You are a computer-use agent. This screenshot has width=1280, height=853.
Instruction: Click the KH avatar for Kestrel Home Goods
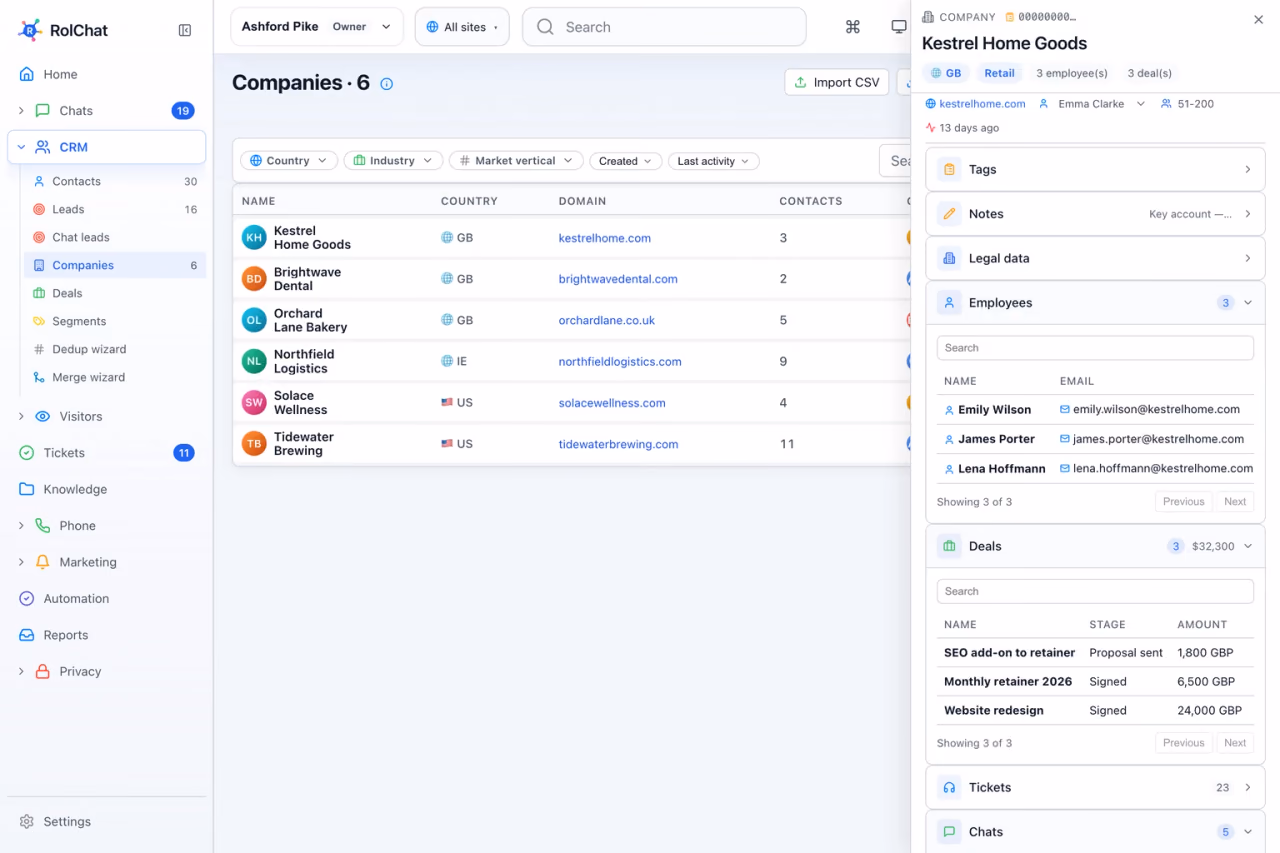tap(254, 238)
